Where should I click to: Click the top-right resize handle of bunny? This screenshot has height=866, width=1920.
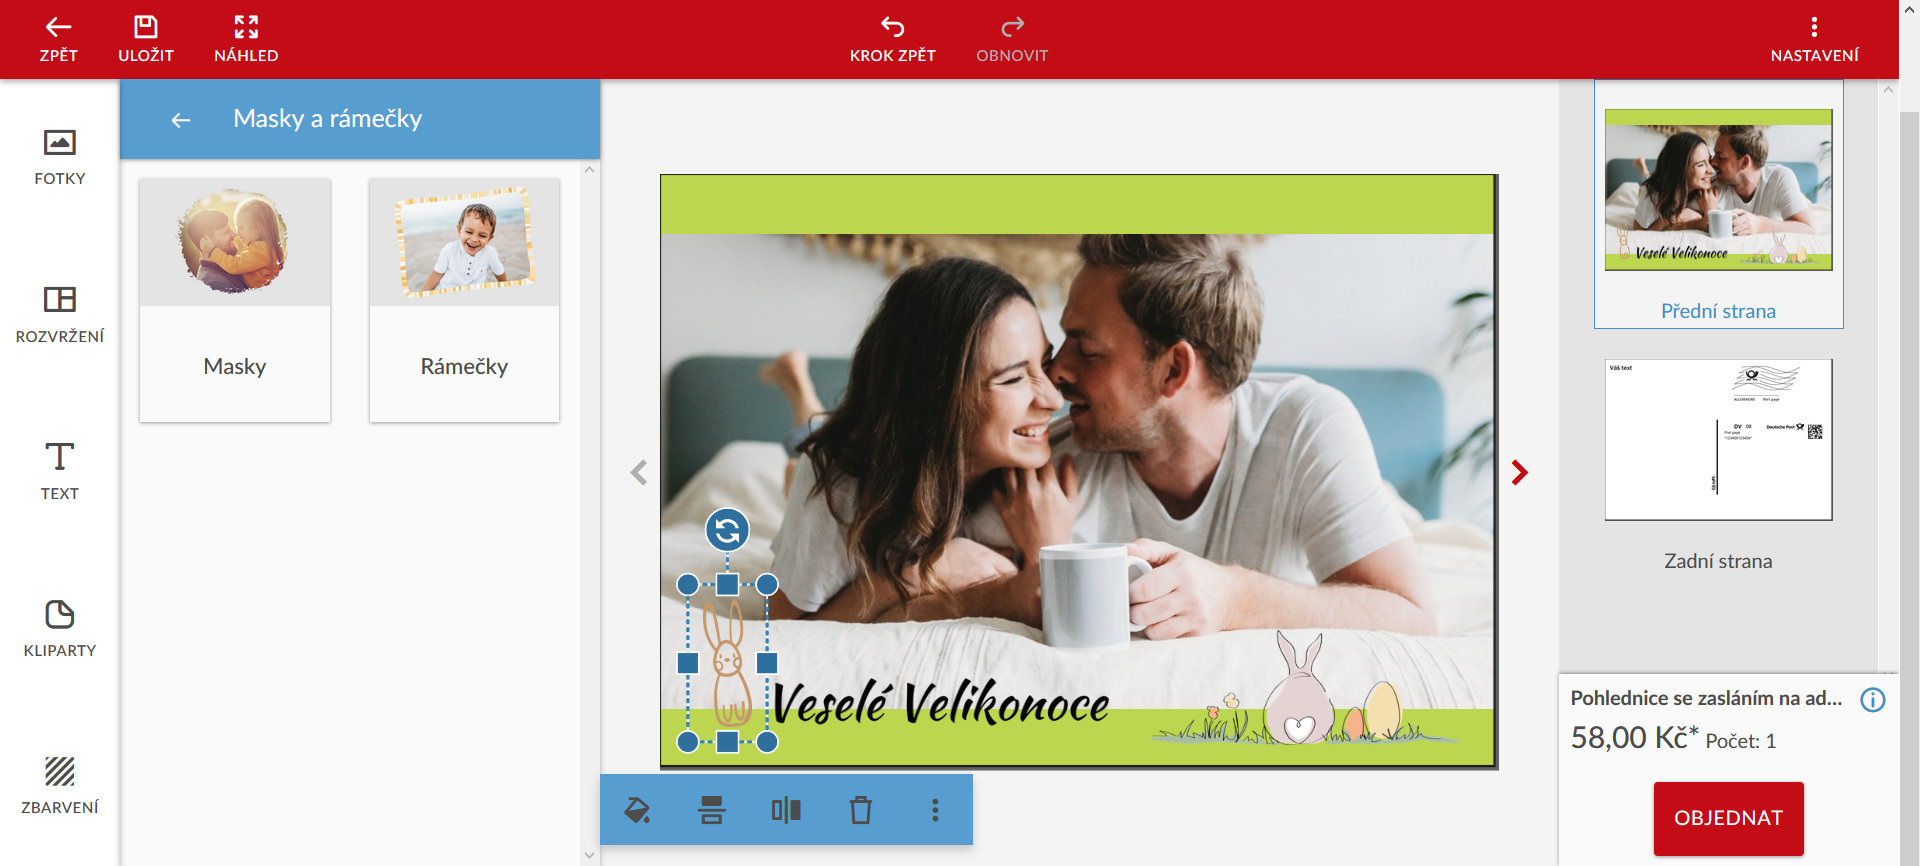point(767,584)
